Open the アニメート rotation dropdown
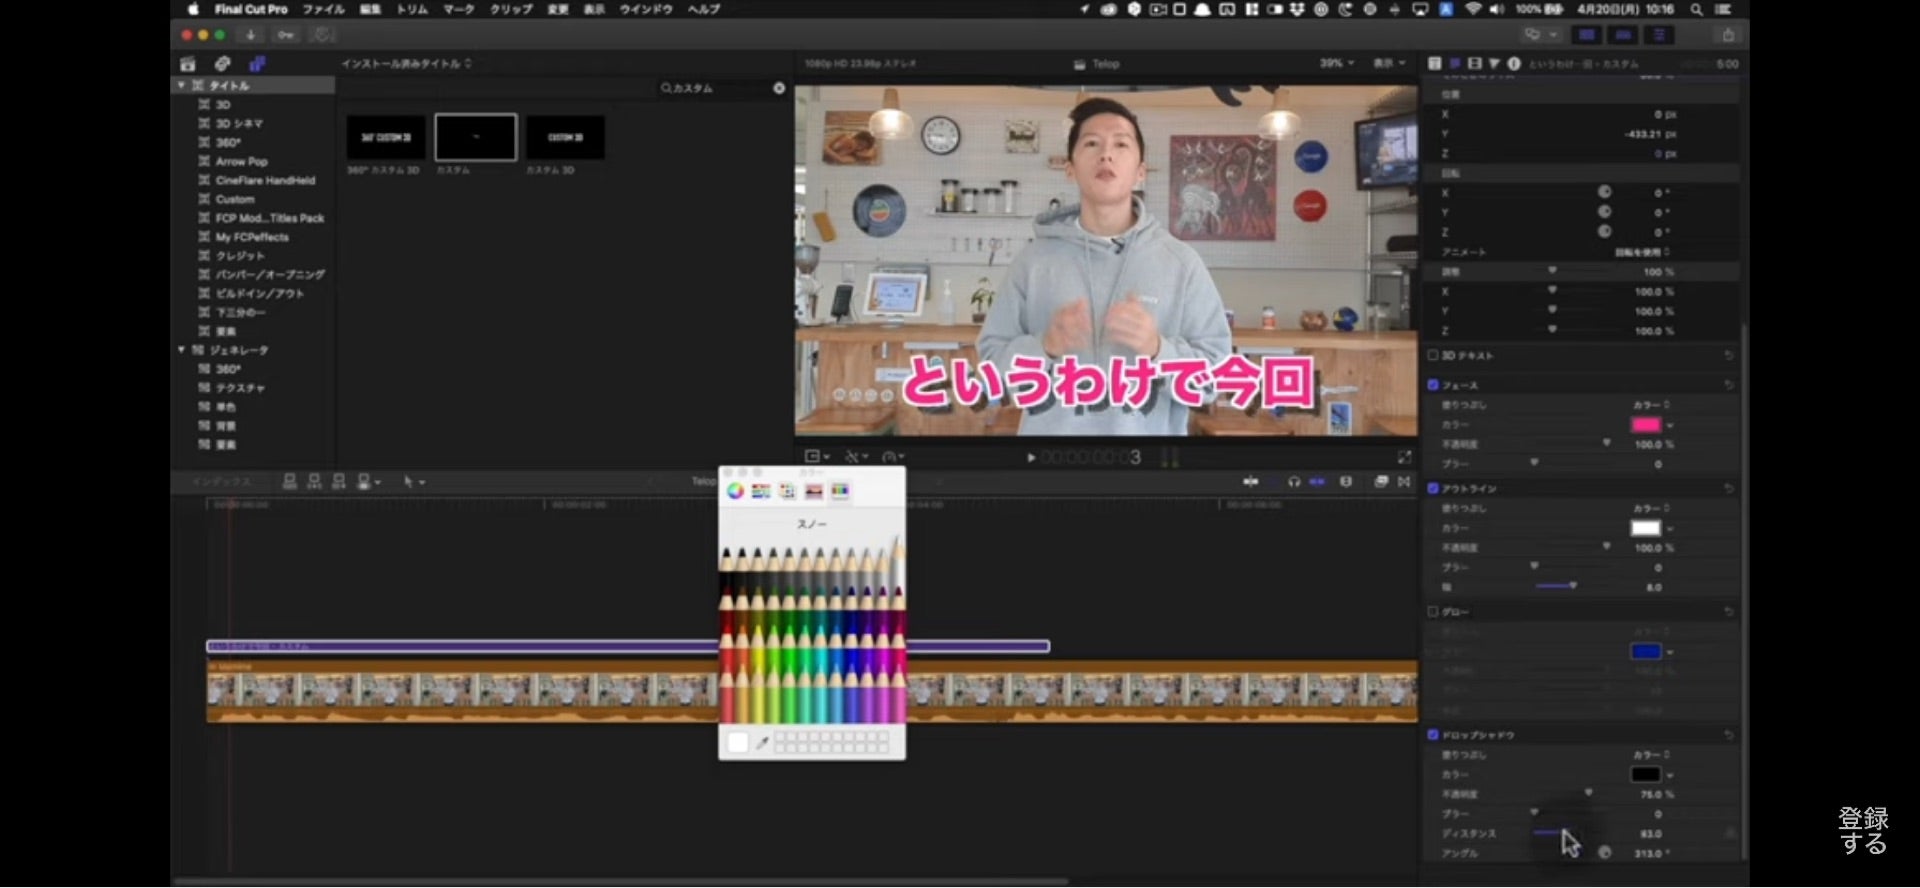This screenshot has height=888, width=1920. [x=1642, y=252]
